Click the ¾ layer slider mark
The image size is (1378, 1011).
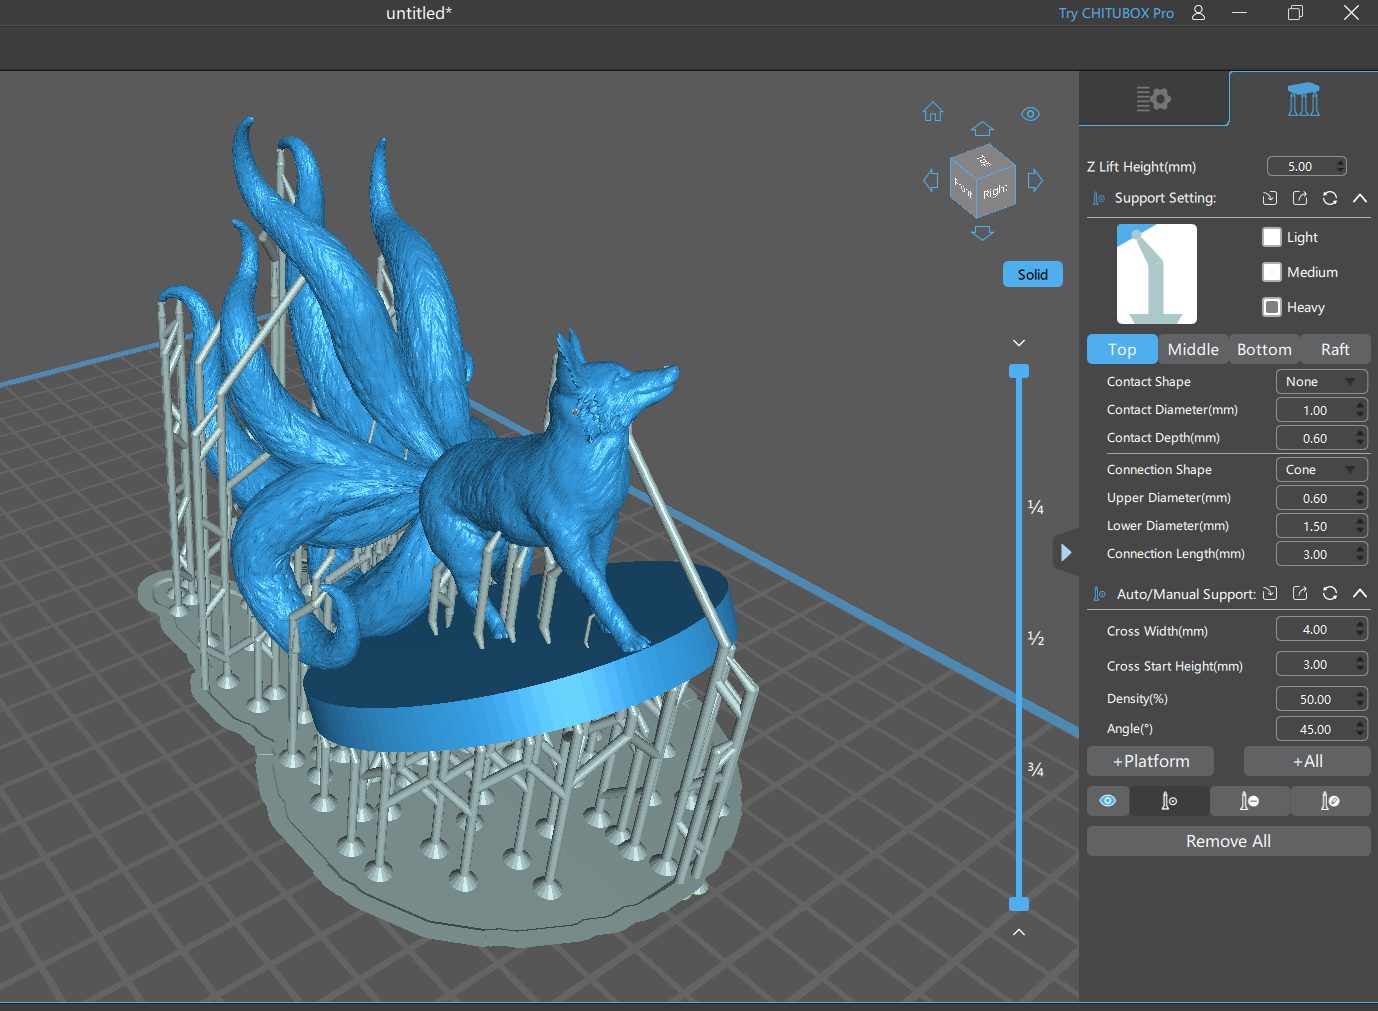pos(1036,769)
